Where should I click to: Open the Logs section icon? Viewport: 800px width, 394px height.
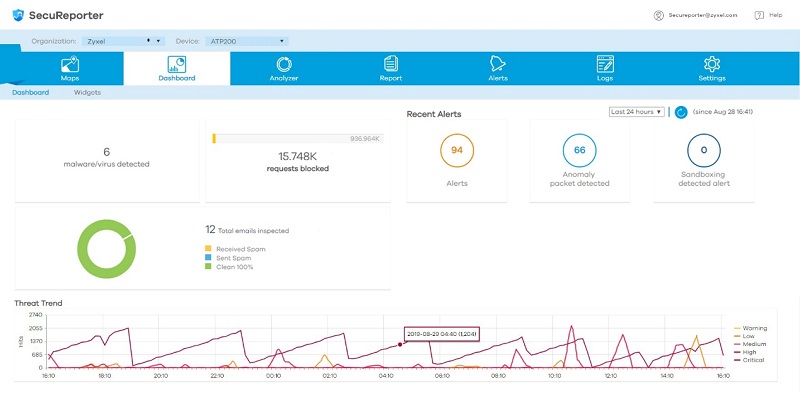[605, 64]
